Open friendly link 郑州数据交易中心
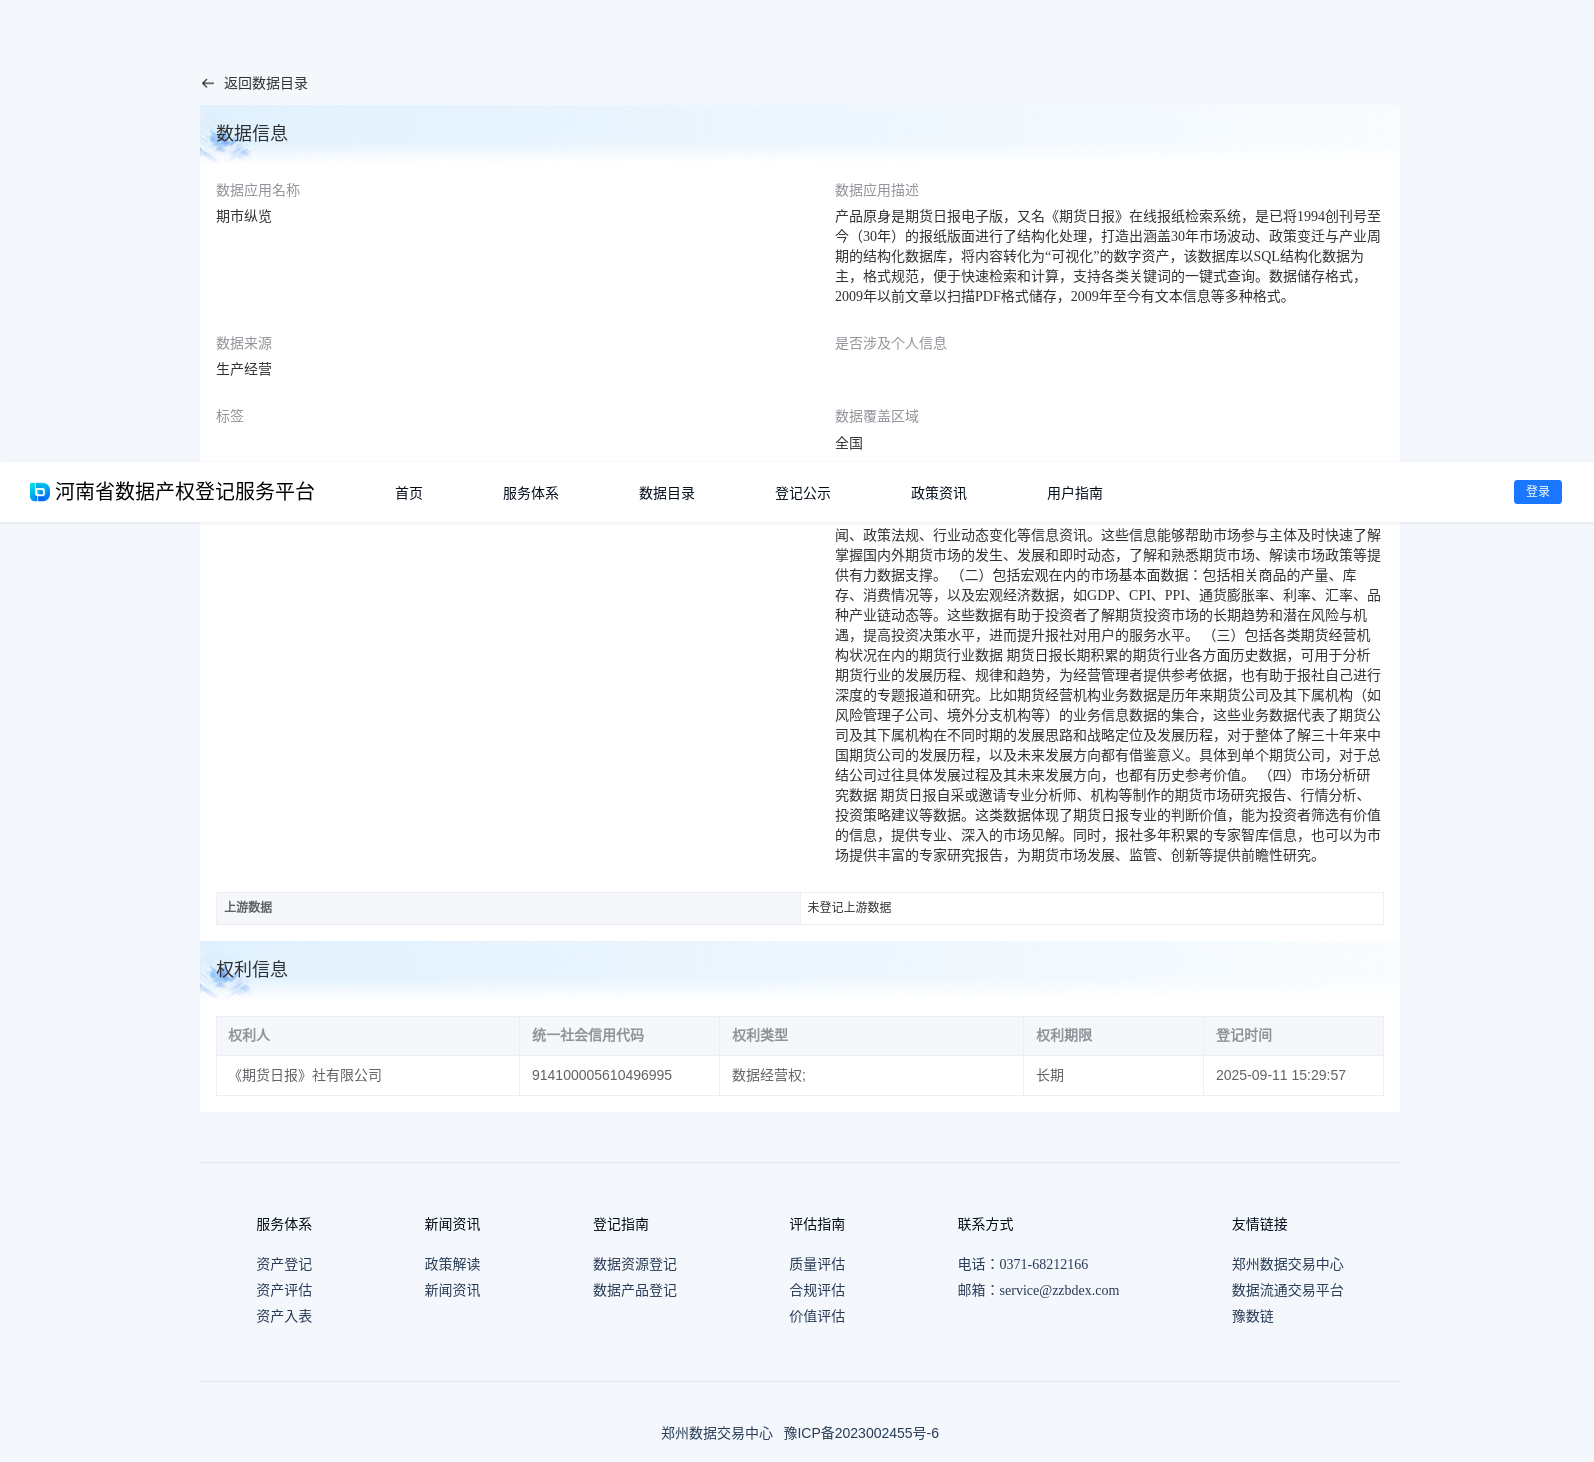Viewport: 1594px width, 1462px height. coord(1288,1264)
